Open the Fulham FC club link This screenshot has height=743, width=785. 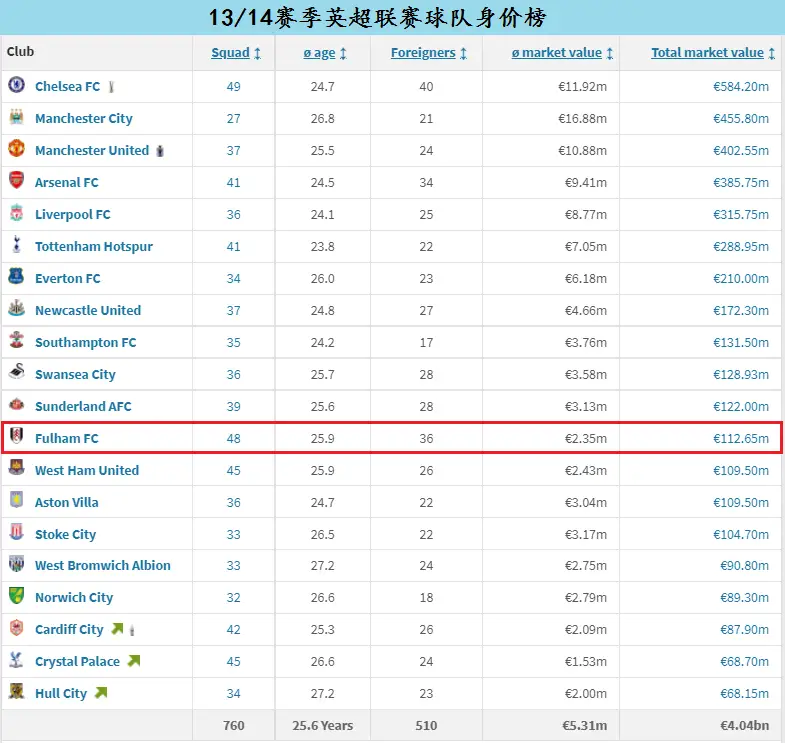click(x=67, y=439)
